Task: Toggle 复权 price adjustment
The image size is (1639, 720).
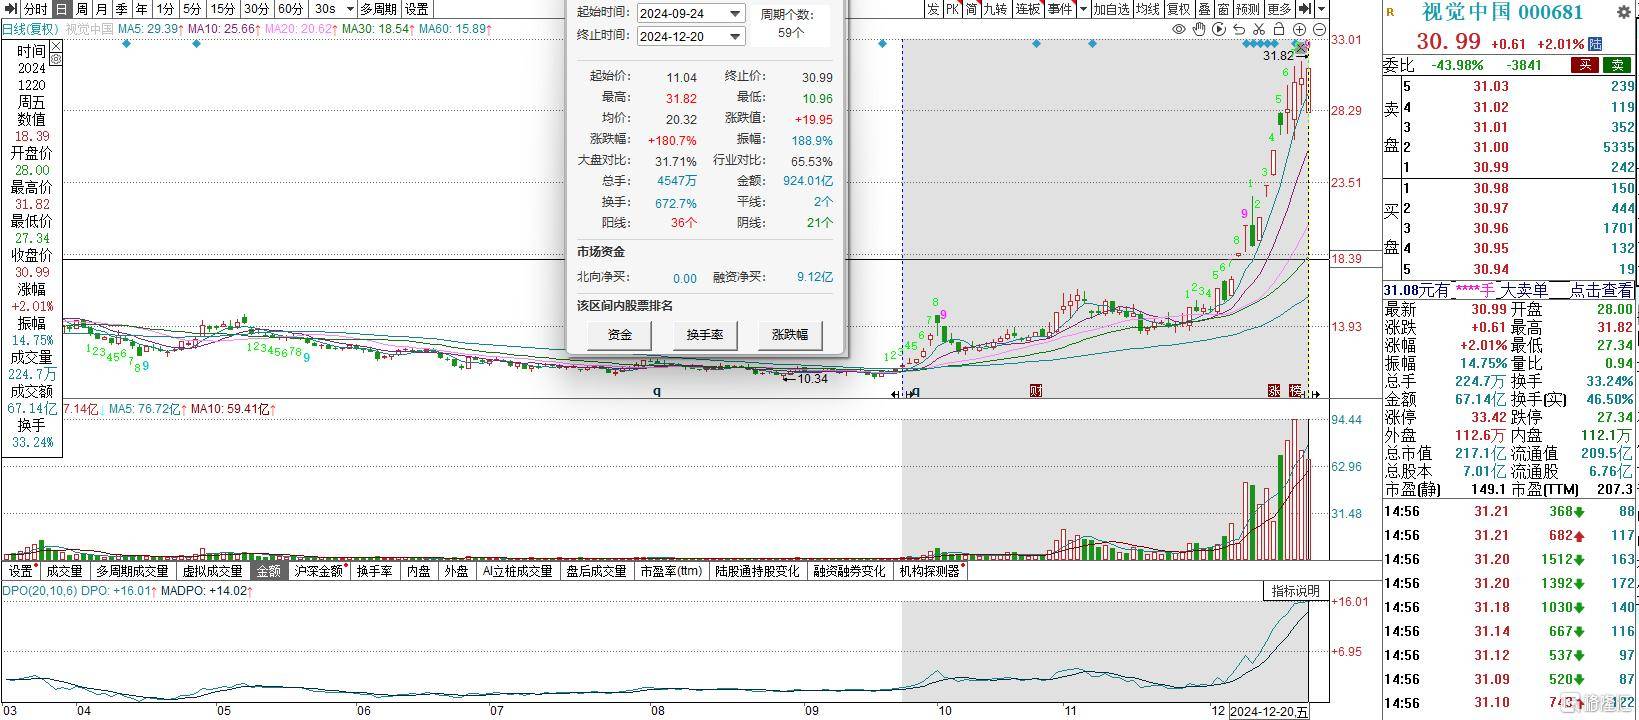Action: (x=1180, y=9)
